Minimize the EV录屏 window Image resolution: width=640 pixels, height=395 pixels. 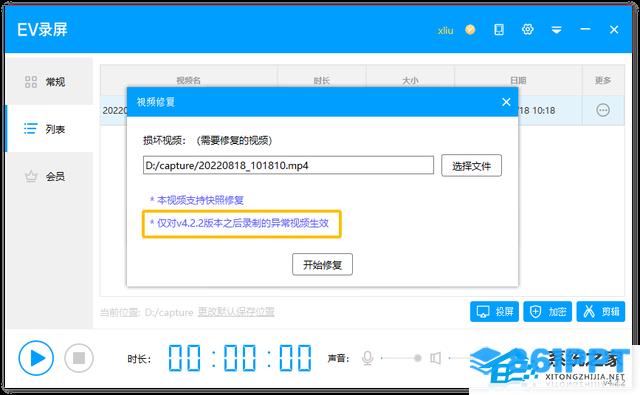[585, 29]
